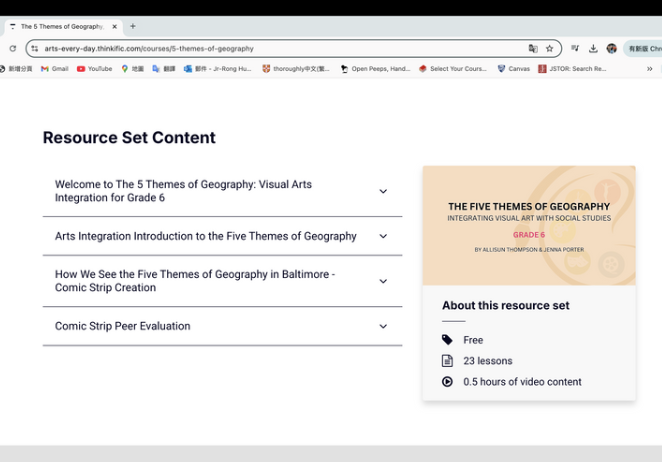The image size is (662, 462).
Task: Show more bookmarks with the overflow chevron
Action: (x=649, y=69)
